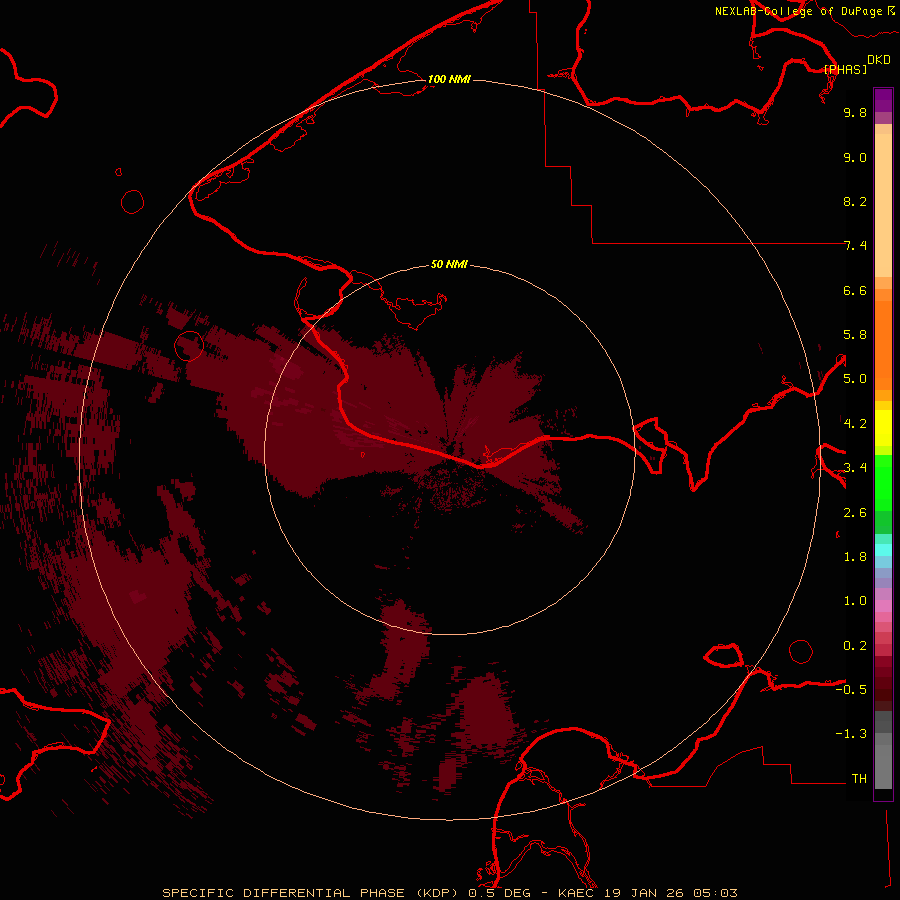Screen dimensions: 900x900
Task: Click the 100 NMI range ring label
Action: (x=449, y=79)
